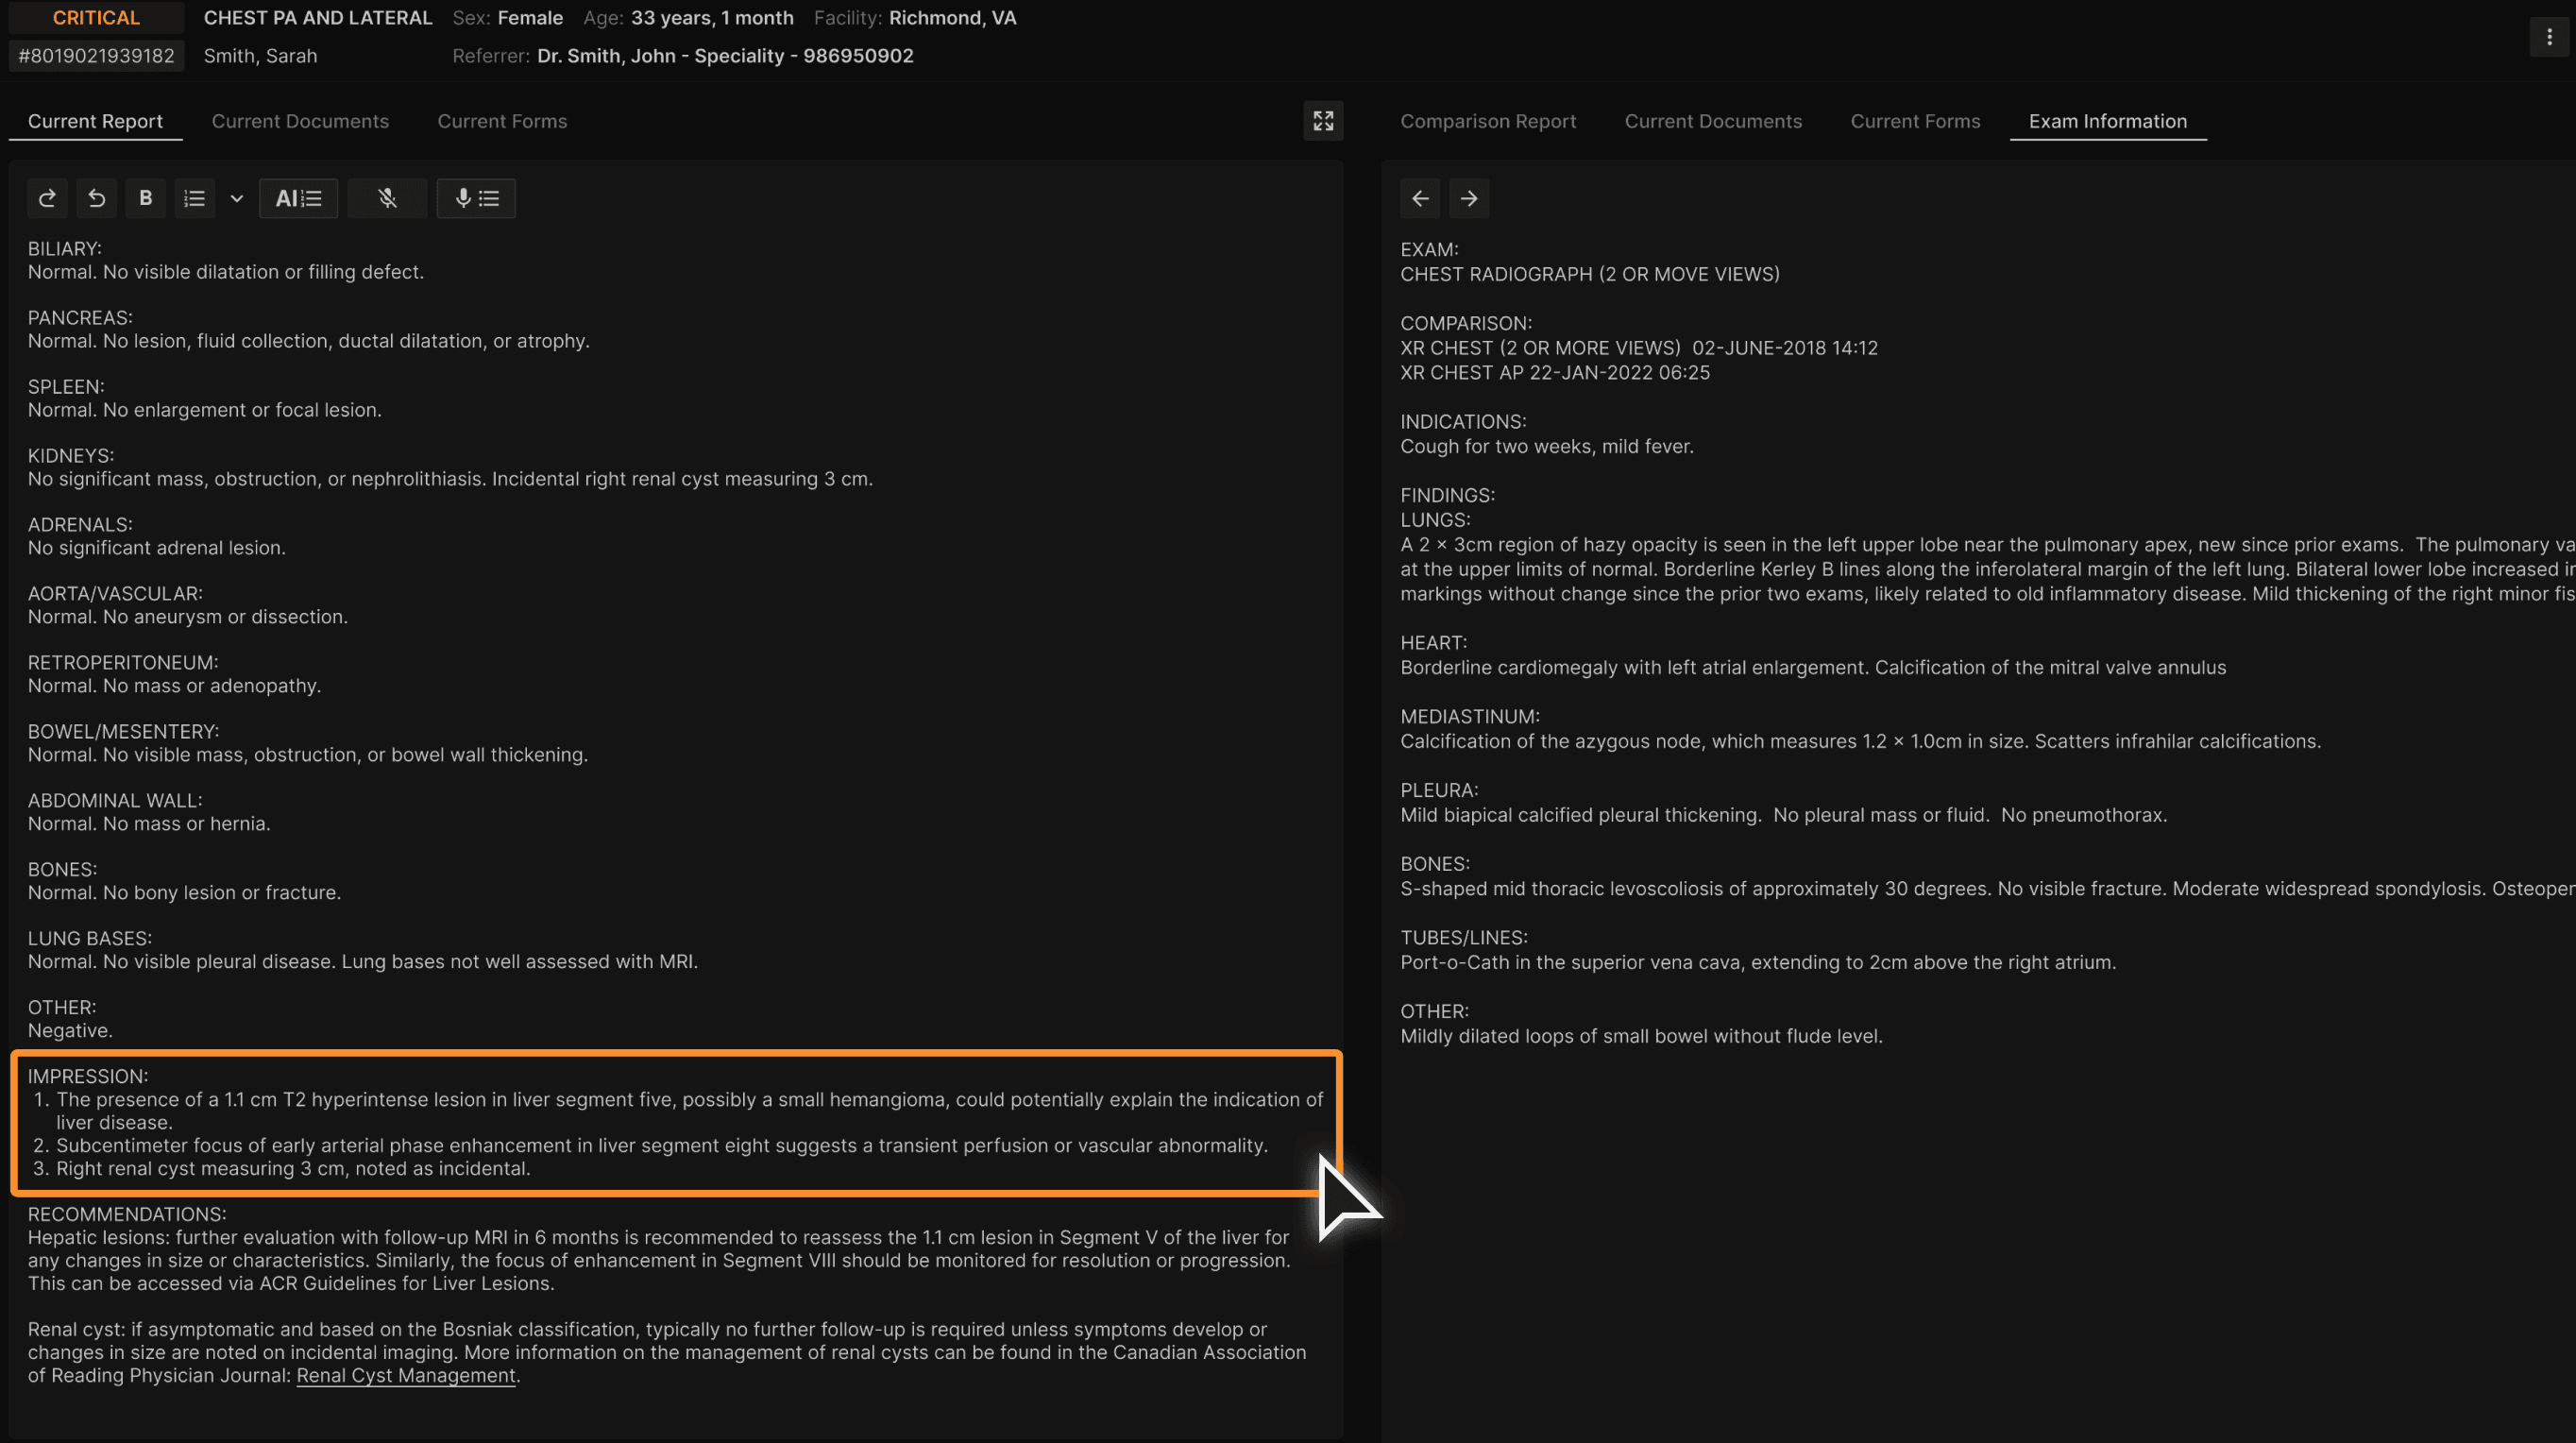This screenshot has height=1443, width=2576.
Task: Open the Renal Cyst Management link
Action: pos(405,1375)
